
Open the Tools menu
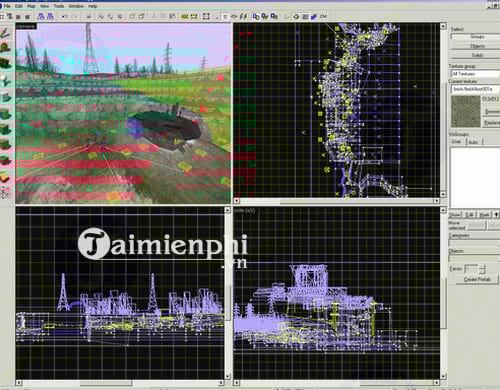pyautogui.click(x=59, y=6)
